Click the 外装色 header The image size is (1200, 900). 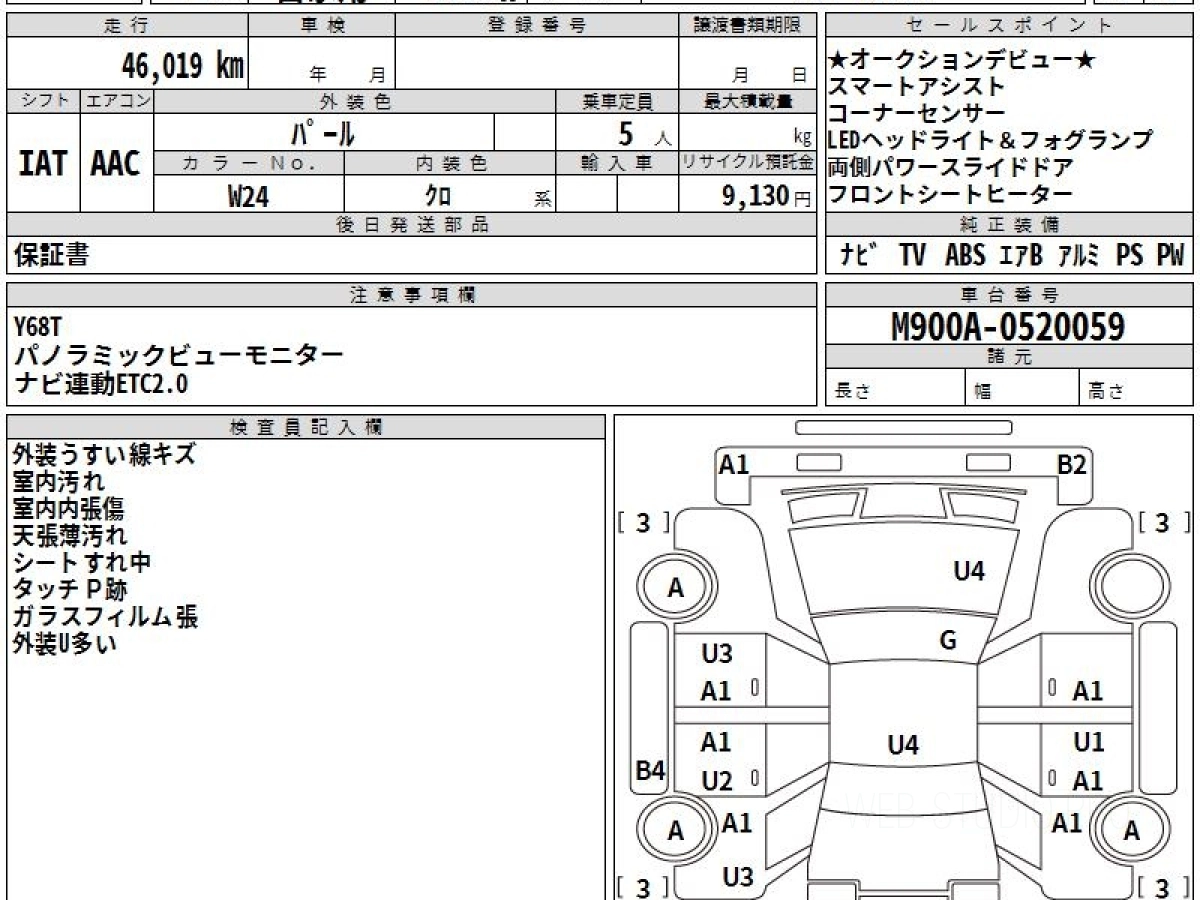point(355,101)
